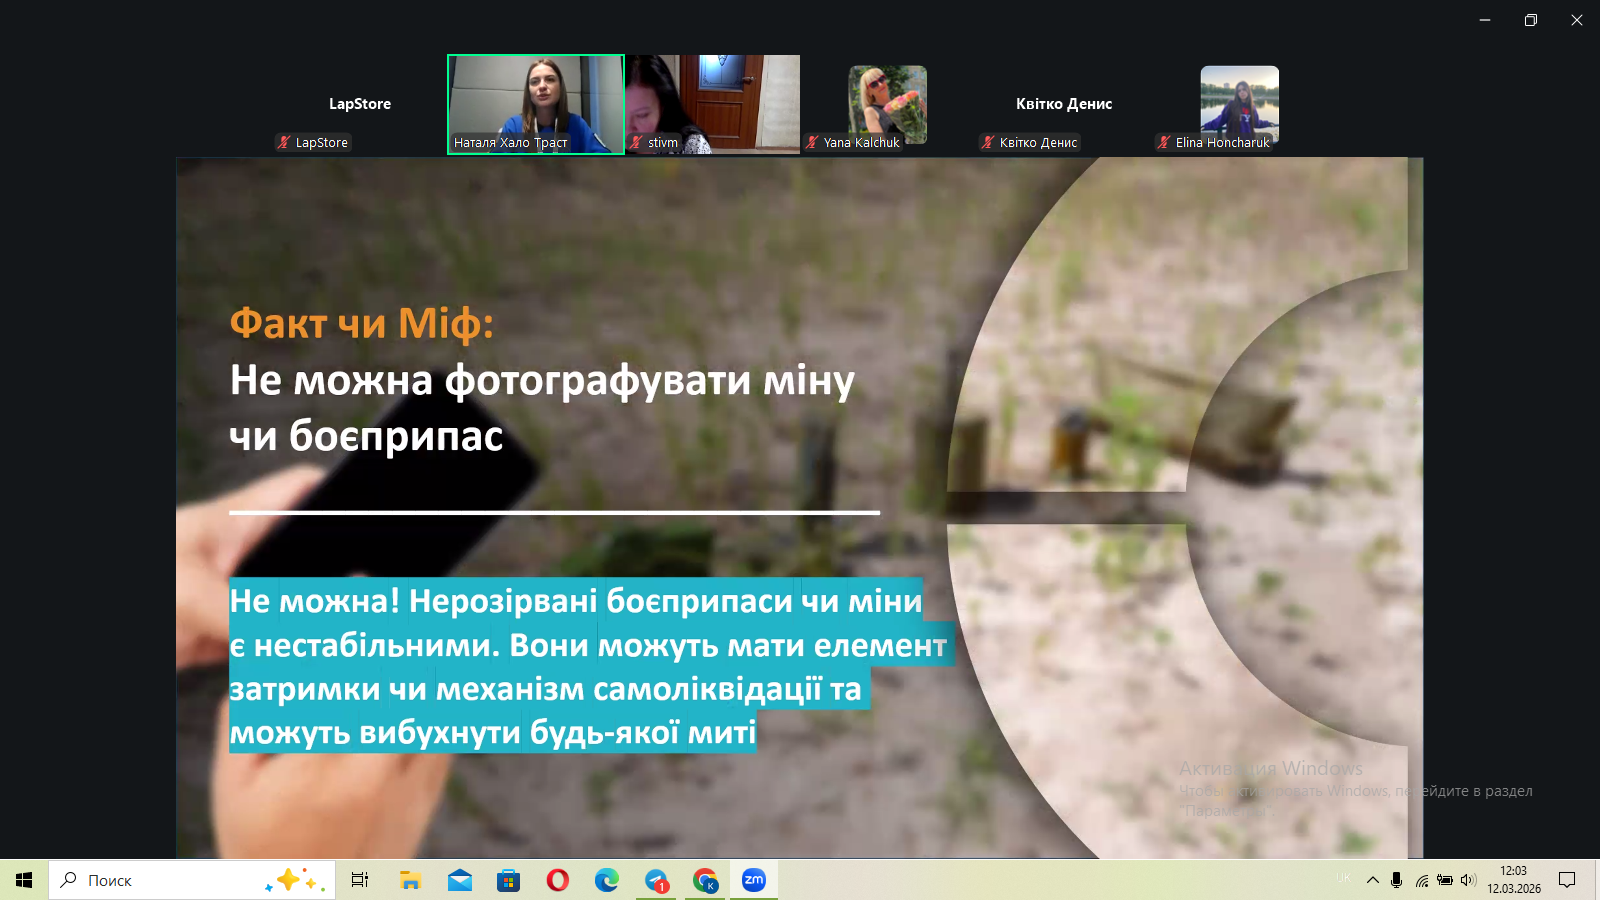
Task: Open Microsoft Store from the taskbar
Action: pos(509,880)
